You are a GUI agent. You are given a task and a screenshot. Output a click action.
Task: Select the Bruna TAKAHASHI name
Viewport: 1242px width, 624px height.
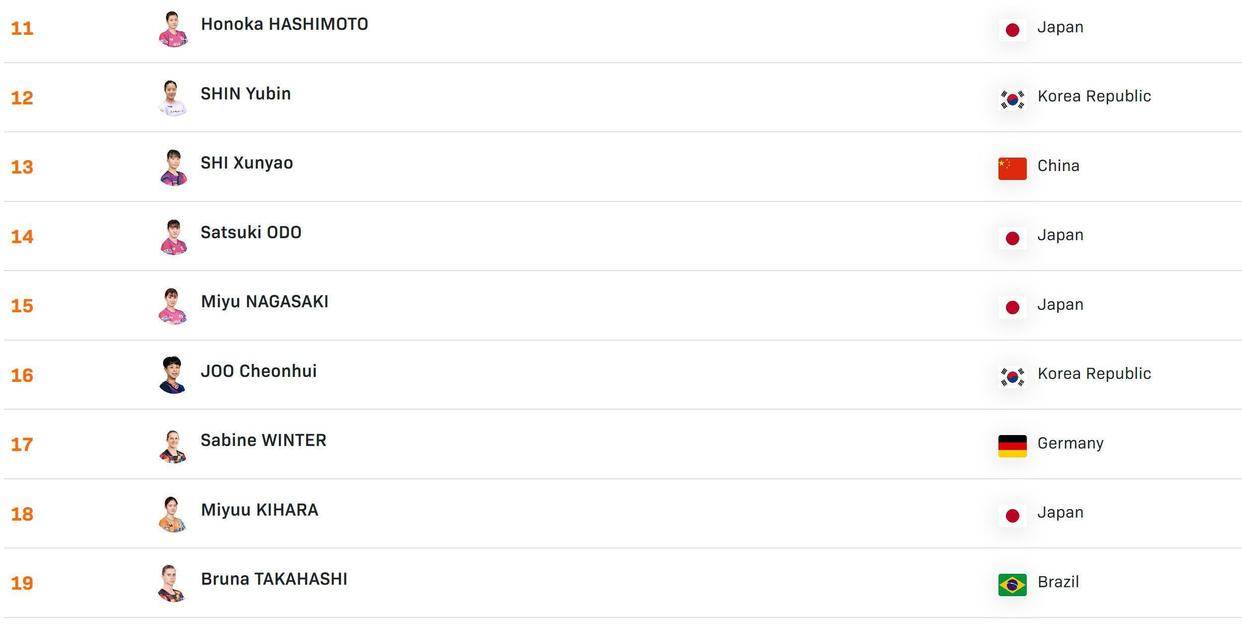click(x=274, y=579)
